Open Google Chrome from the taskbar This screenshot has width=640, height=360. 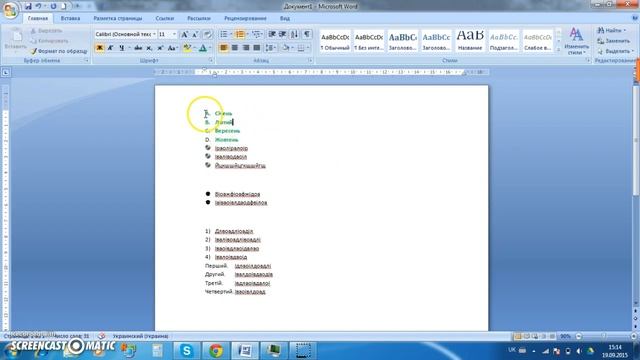coord(216,350)
